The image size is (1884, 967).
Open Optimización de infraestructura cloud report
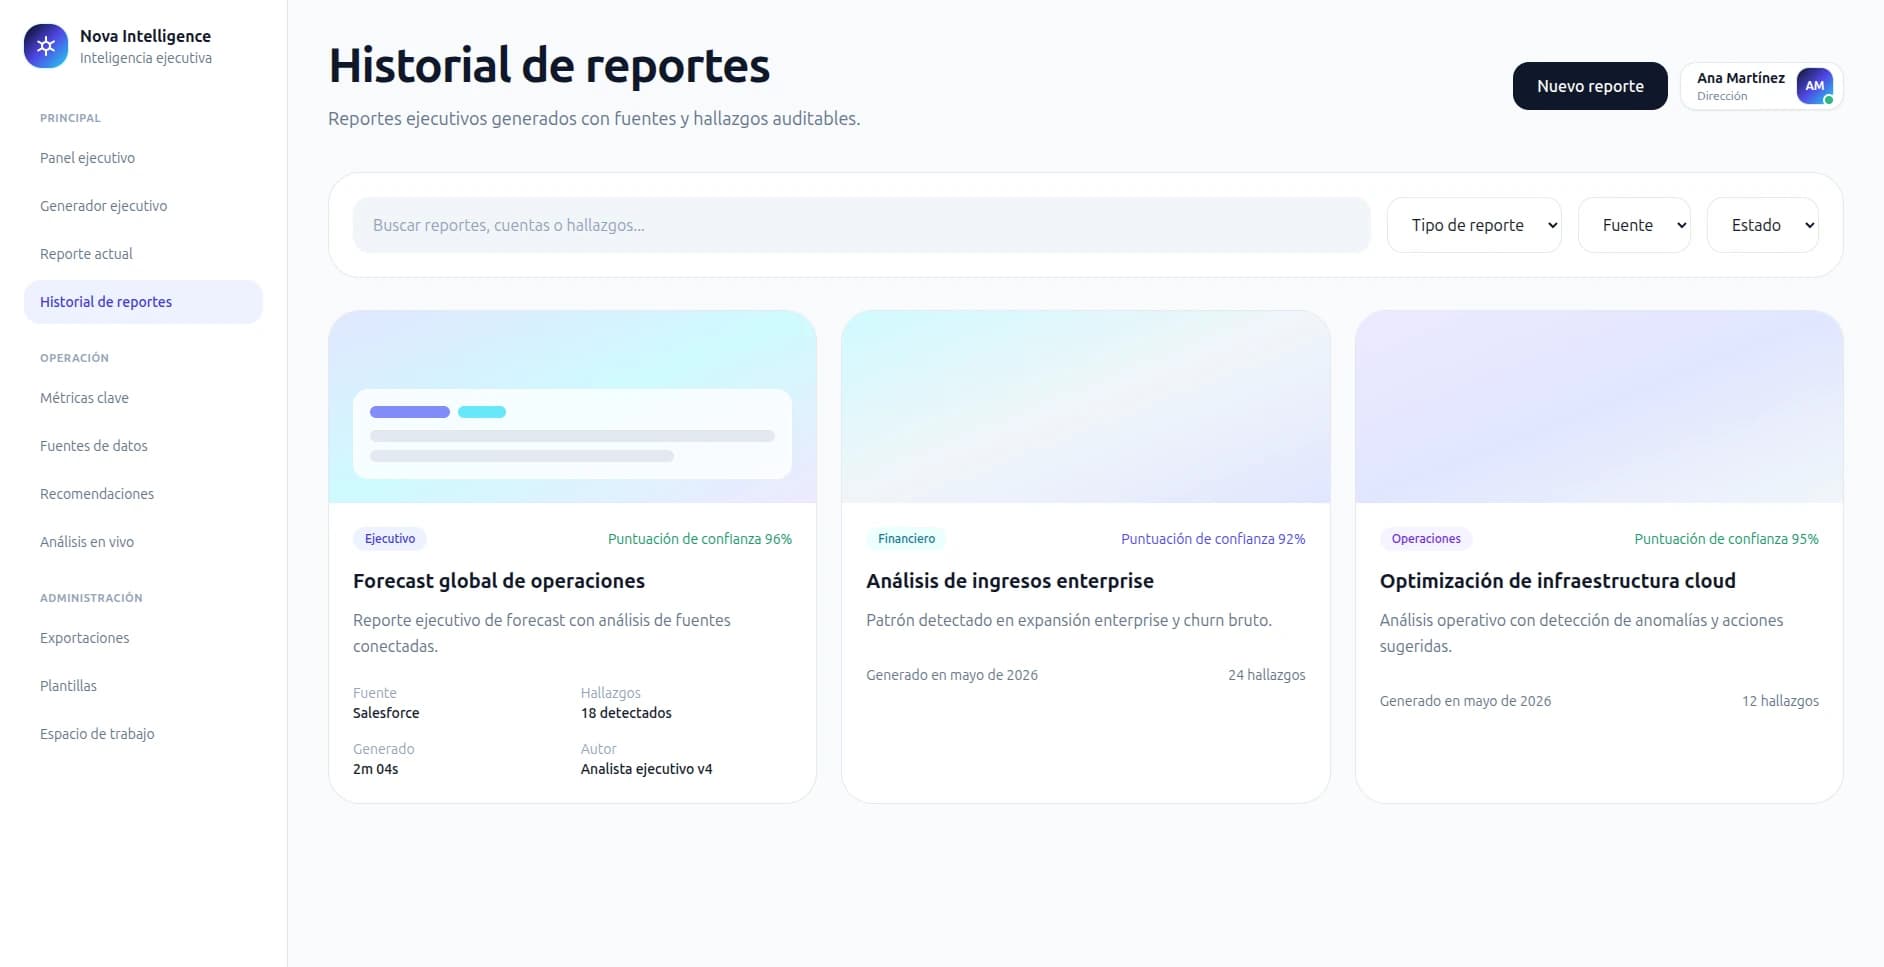coord(1557,581)
